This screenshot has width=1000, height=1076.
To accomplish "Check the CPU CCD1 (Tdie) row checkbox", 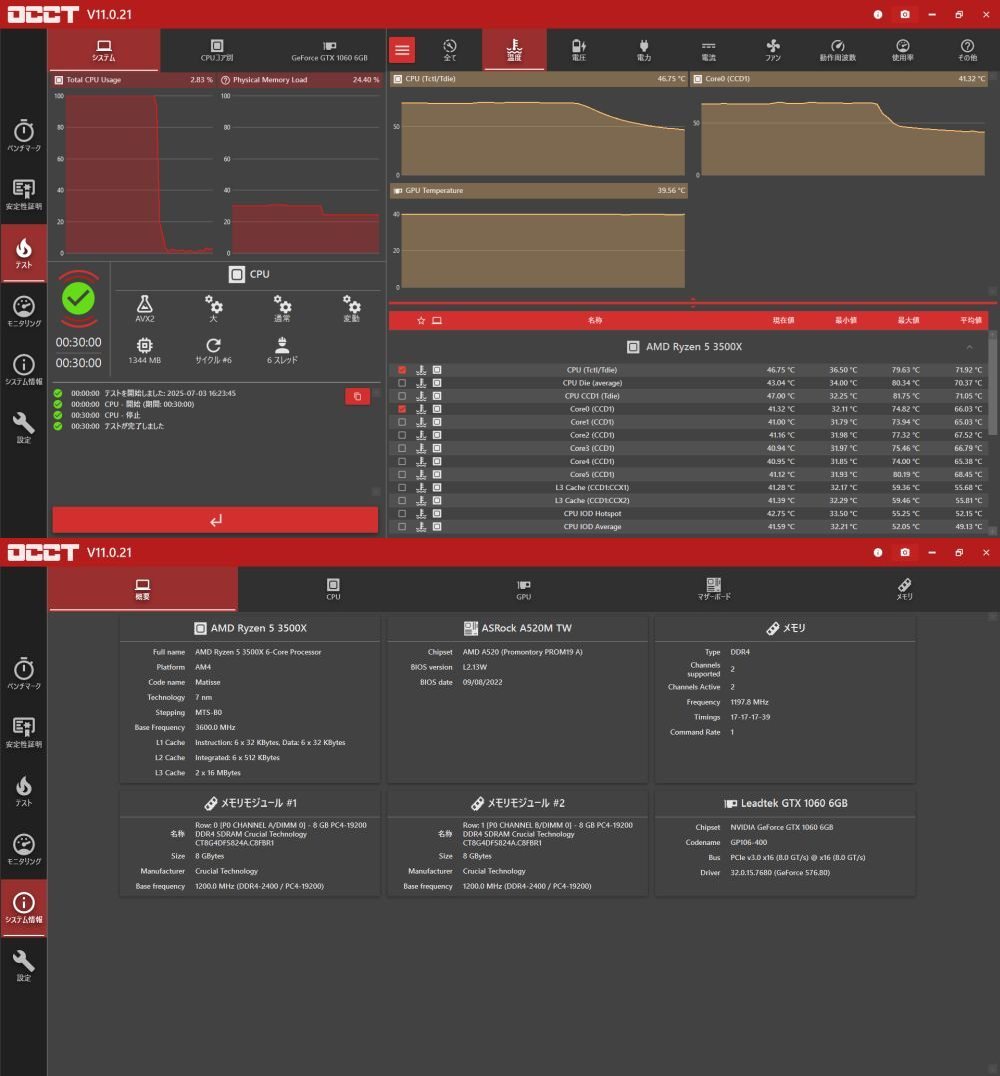I will click(x=402, y=396).
